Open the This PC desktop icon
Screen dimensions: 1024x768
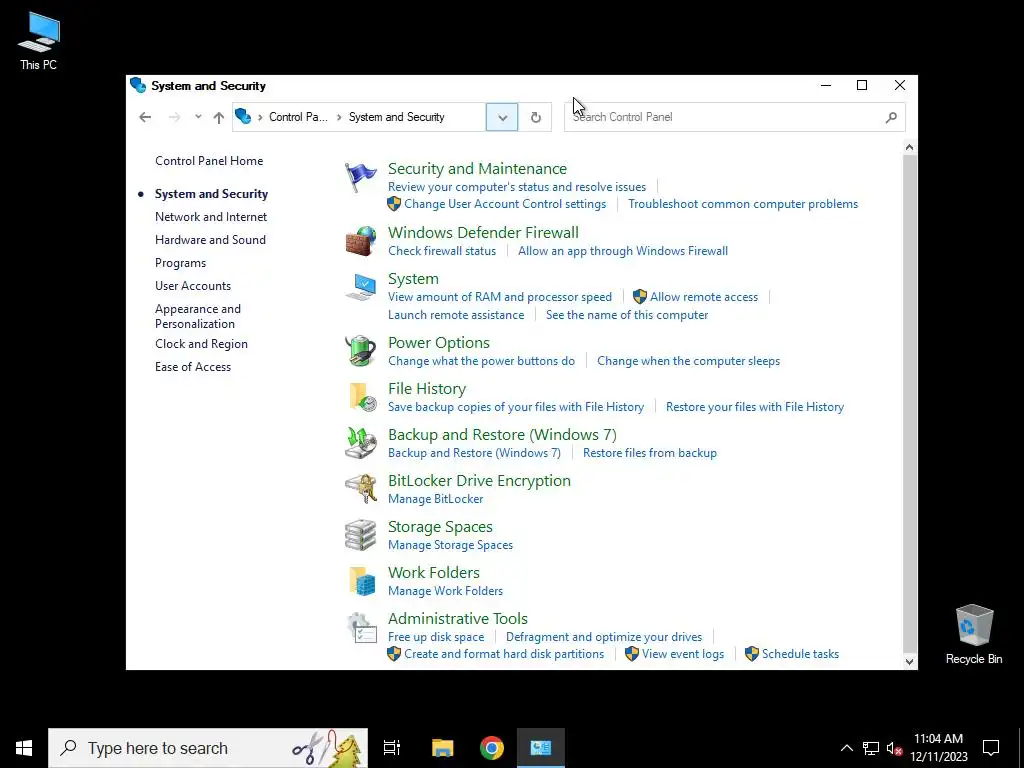click(39, 41)
